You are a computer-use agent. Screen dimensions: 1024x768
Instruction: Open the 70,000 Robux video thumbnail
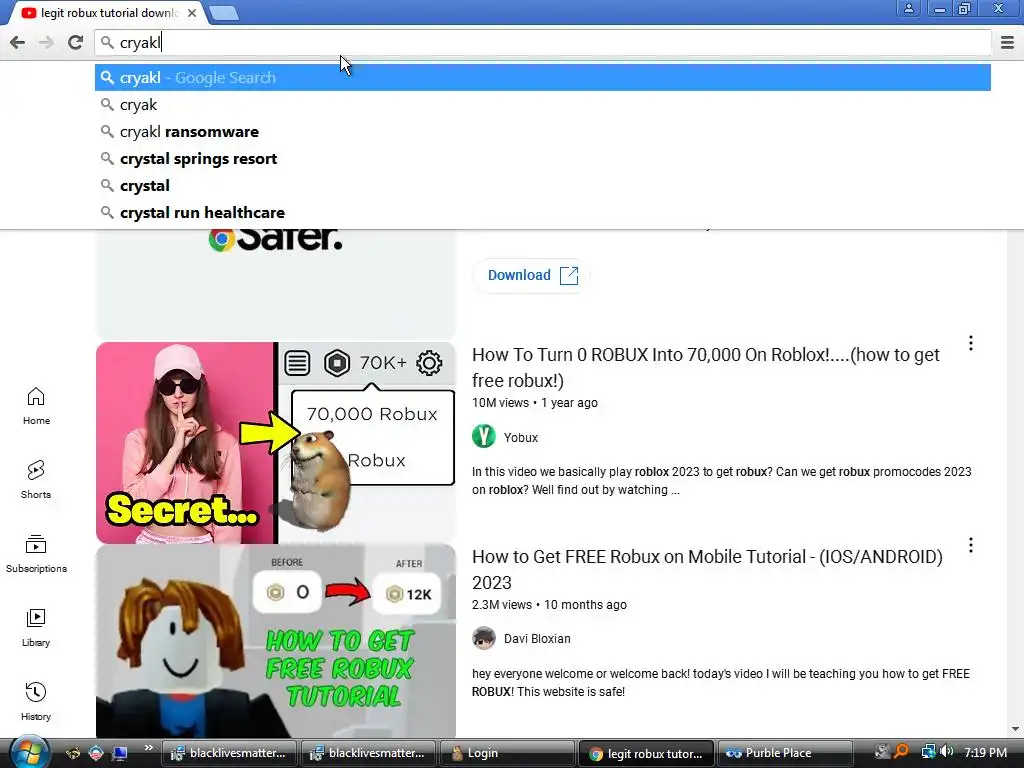tap(276, 443)
